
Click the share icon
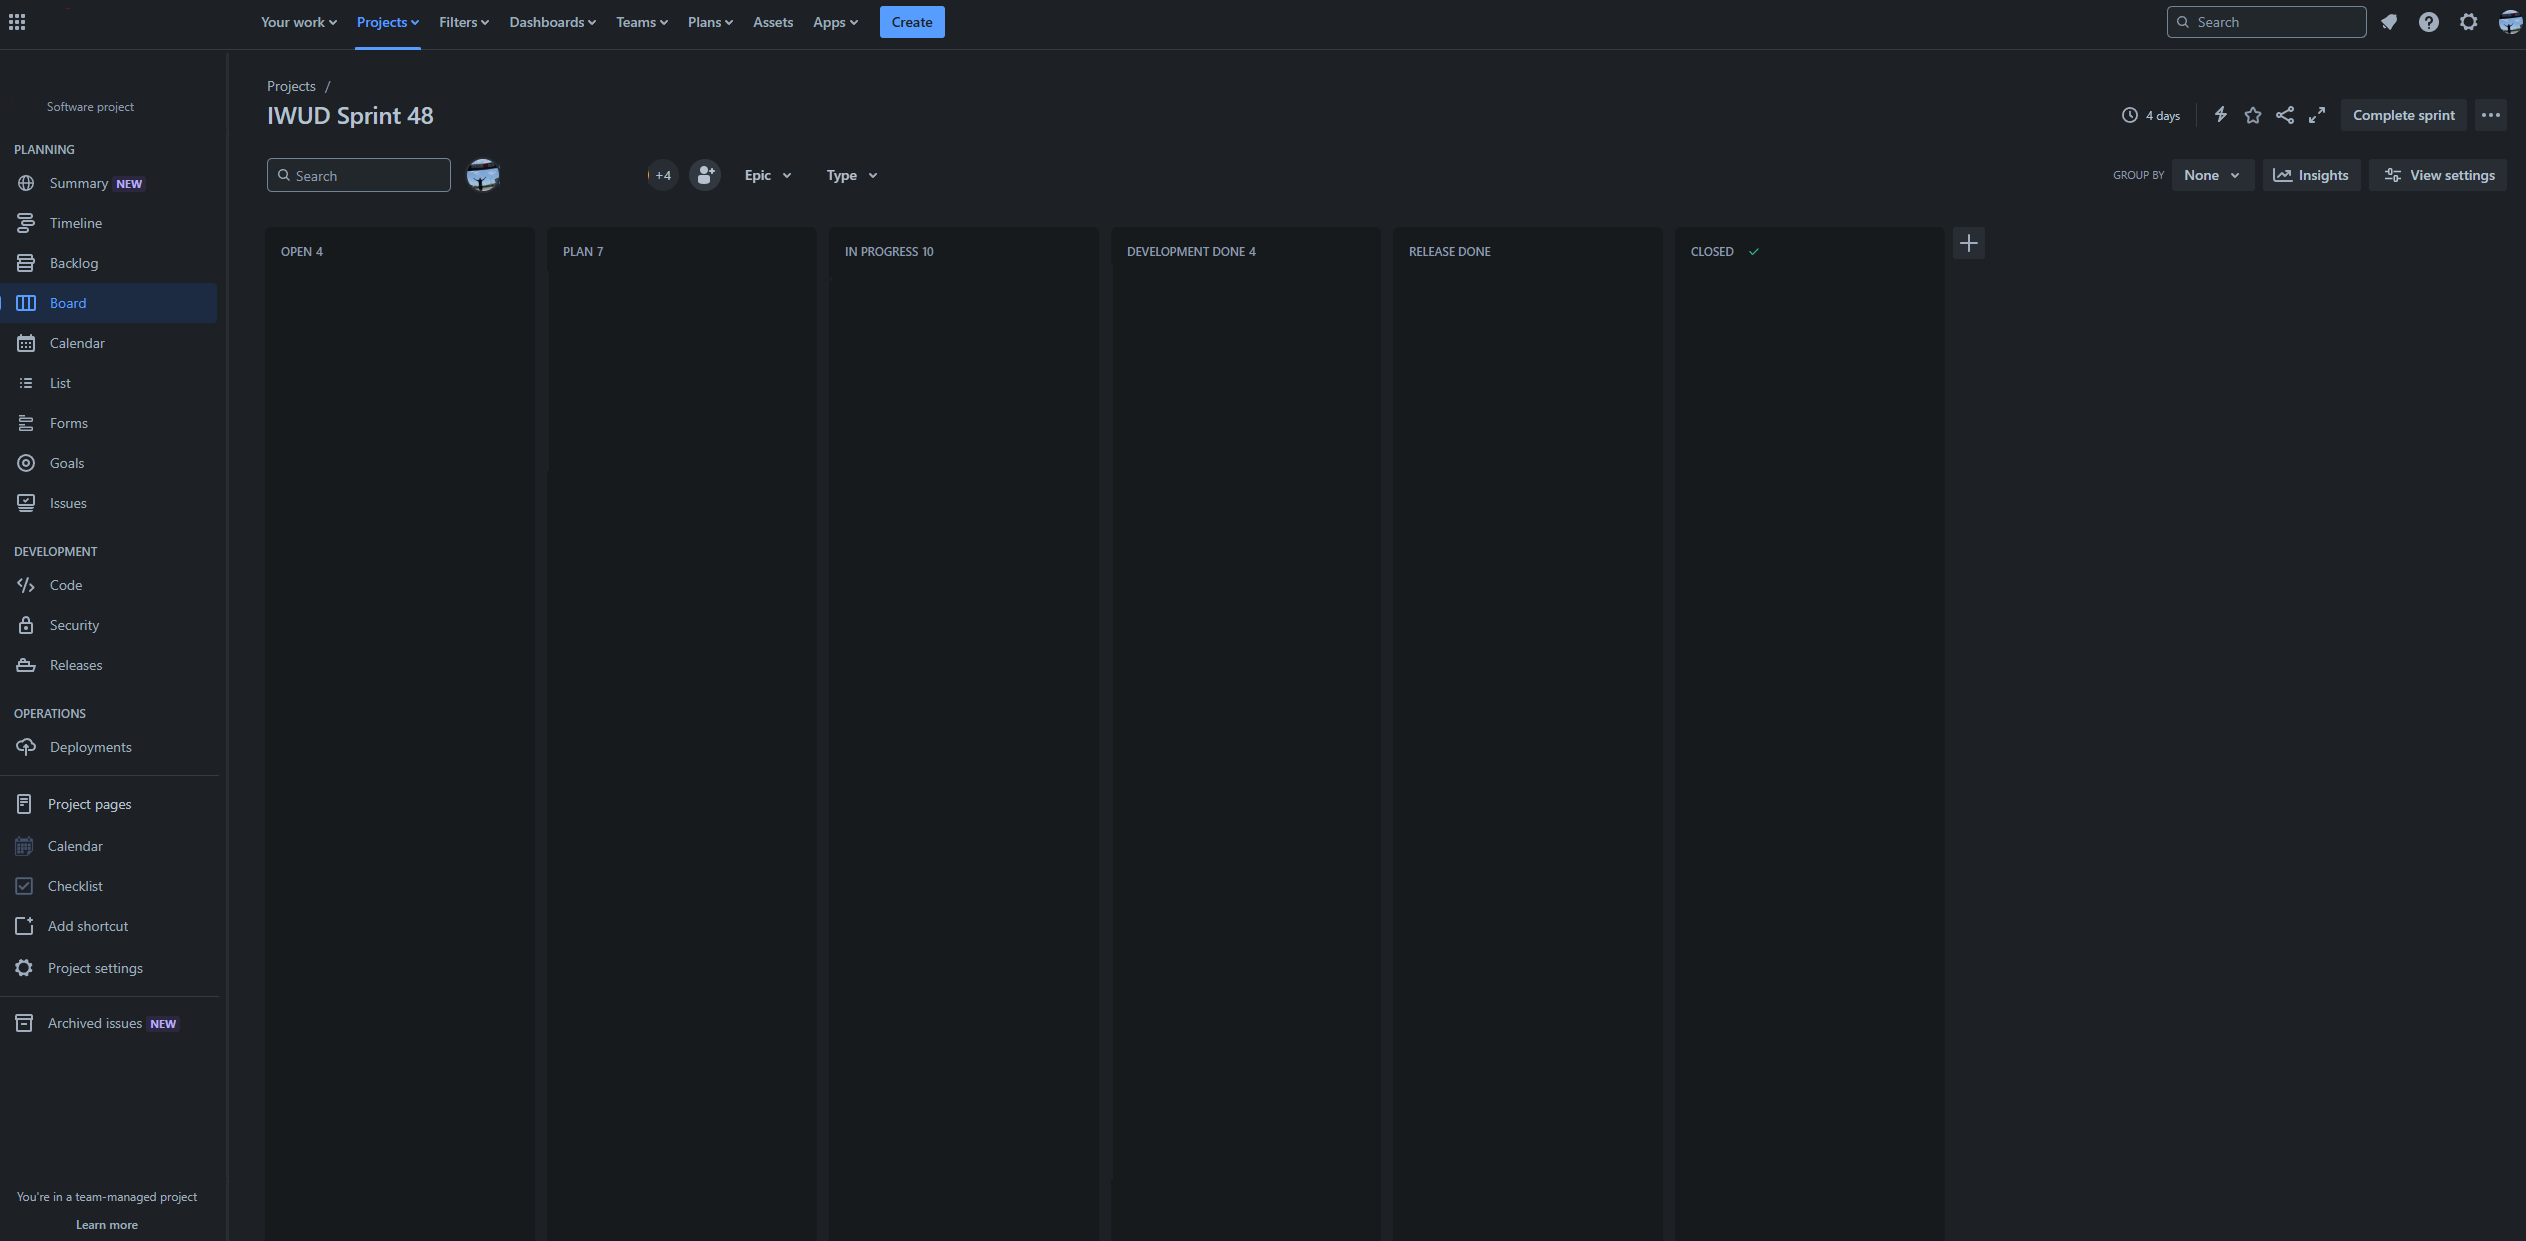click(2284, 115)
